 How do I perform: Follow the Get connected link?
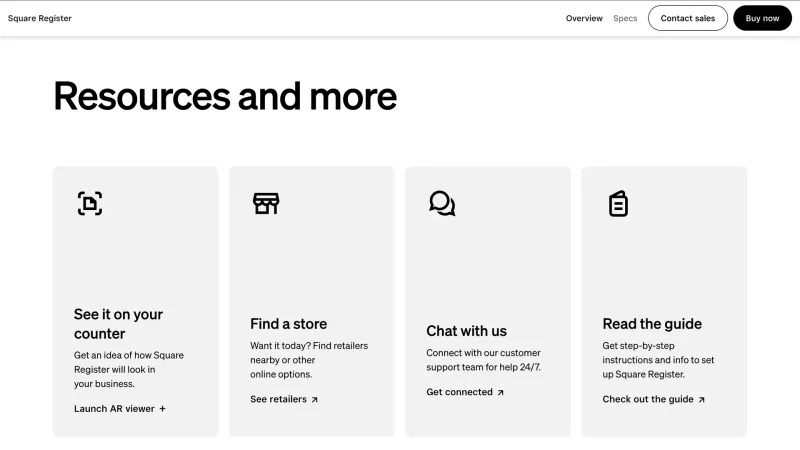[x=465, y=392]
